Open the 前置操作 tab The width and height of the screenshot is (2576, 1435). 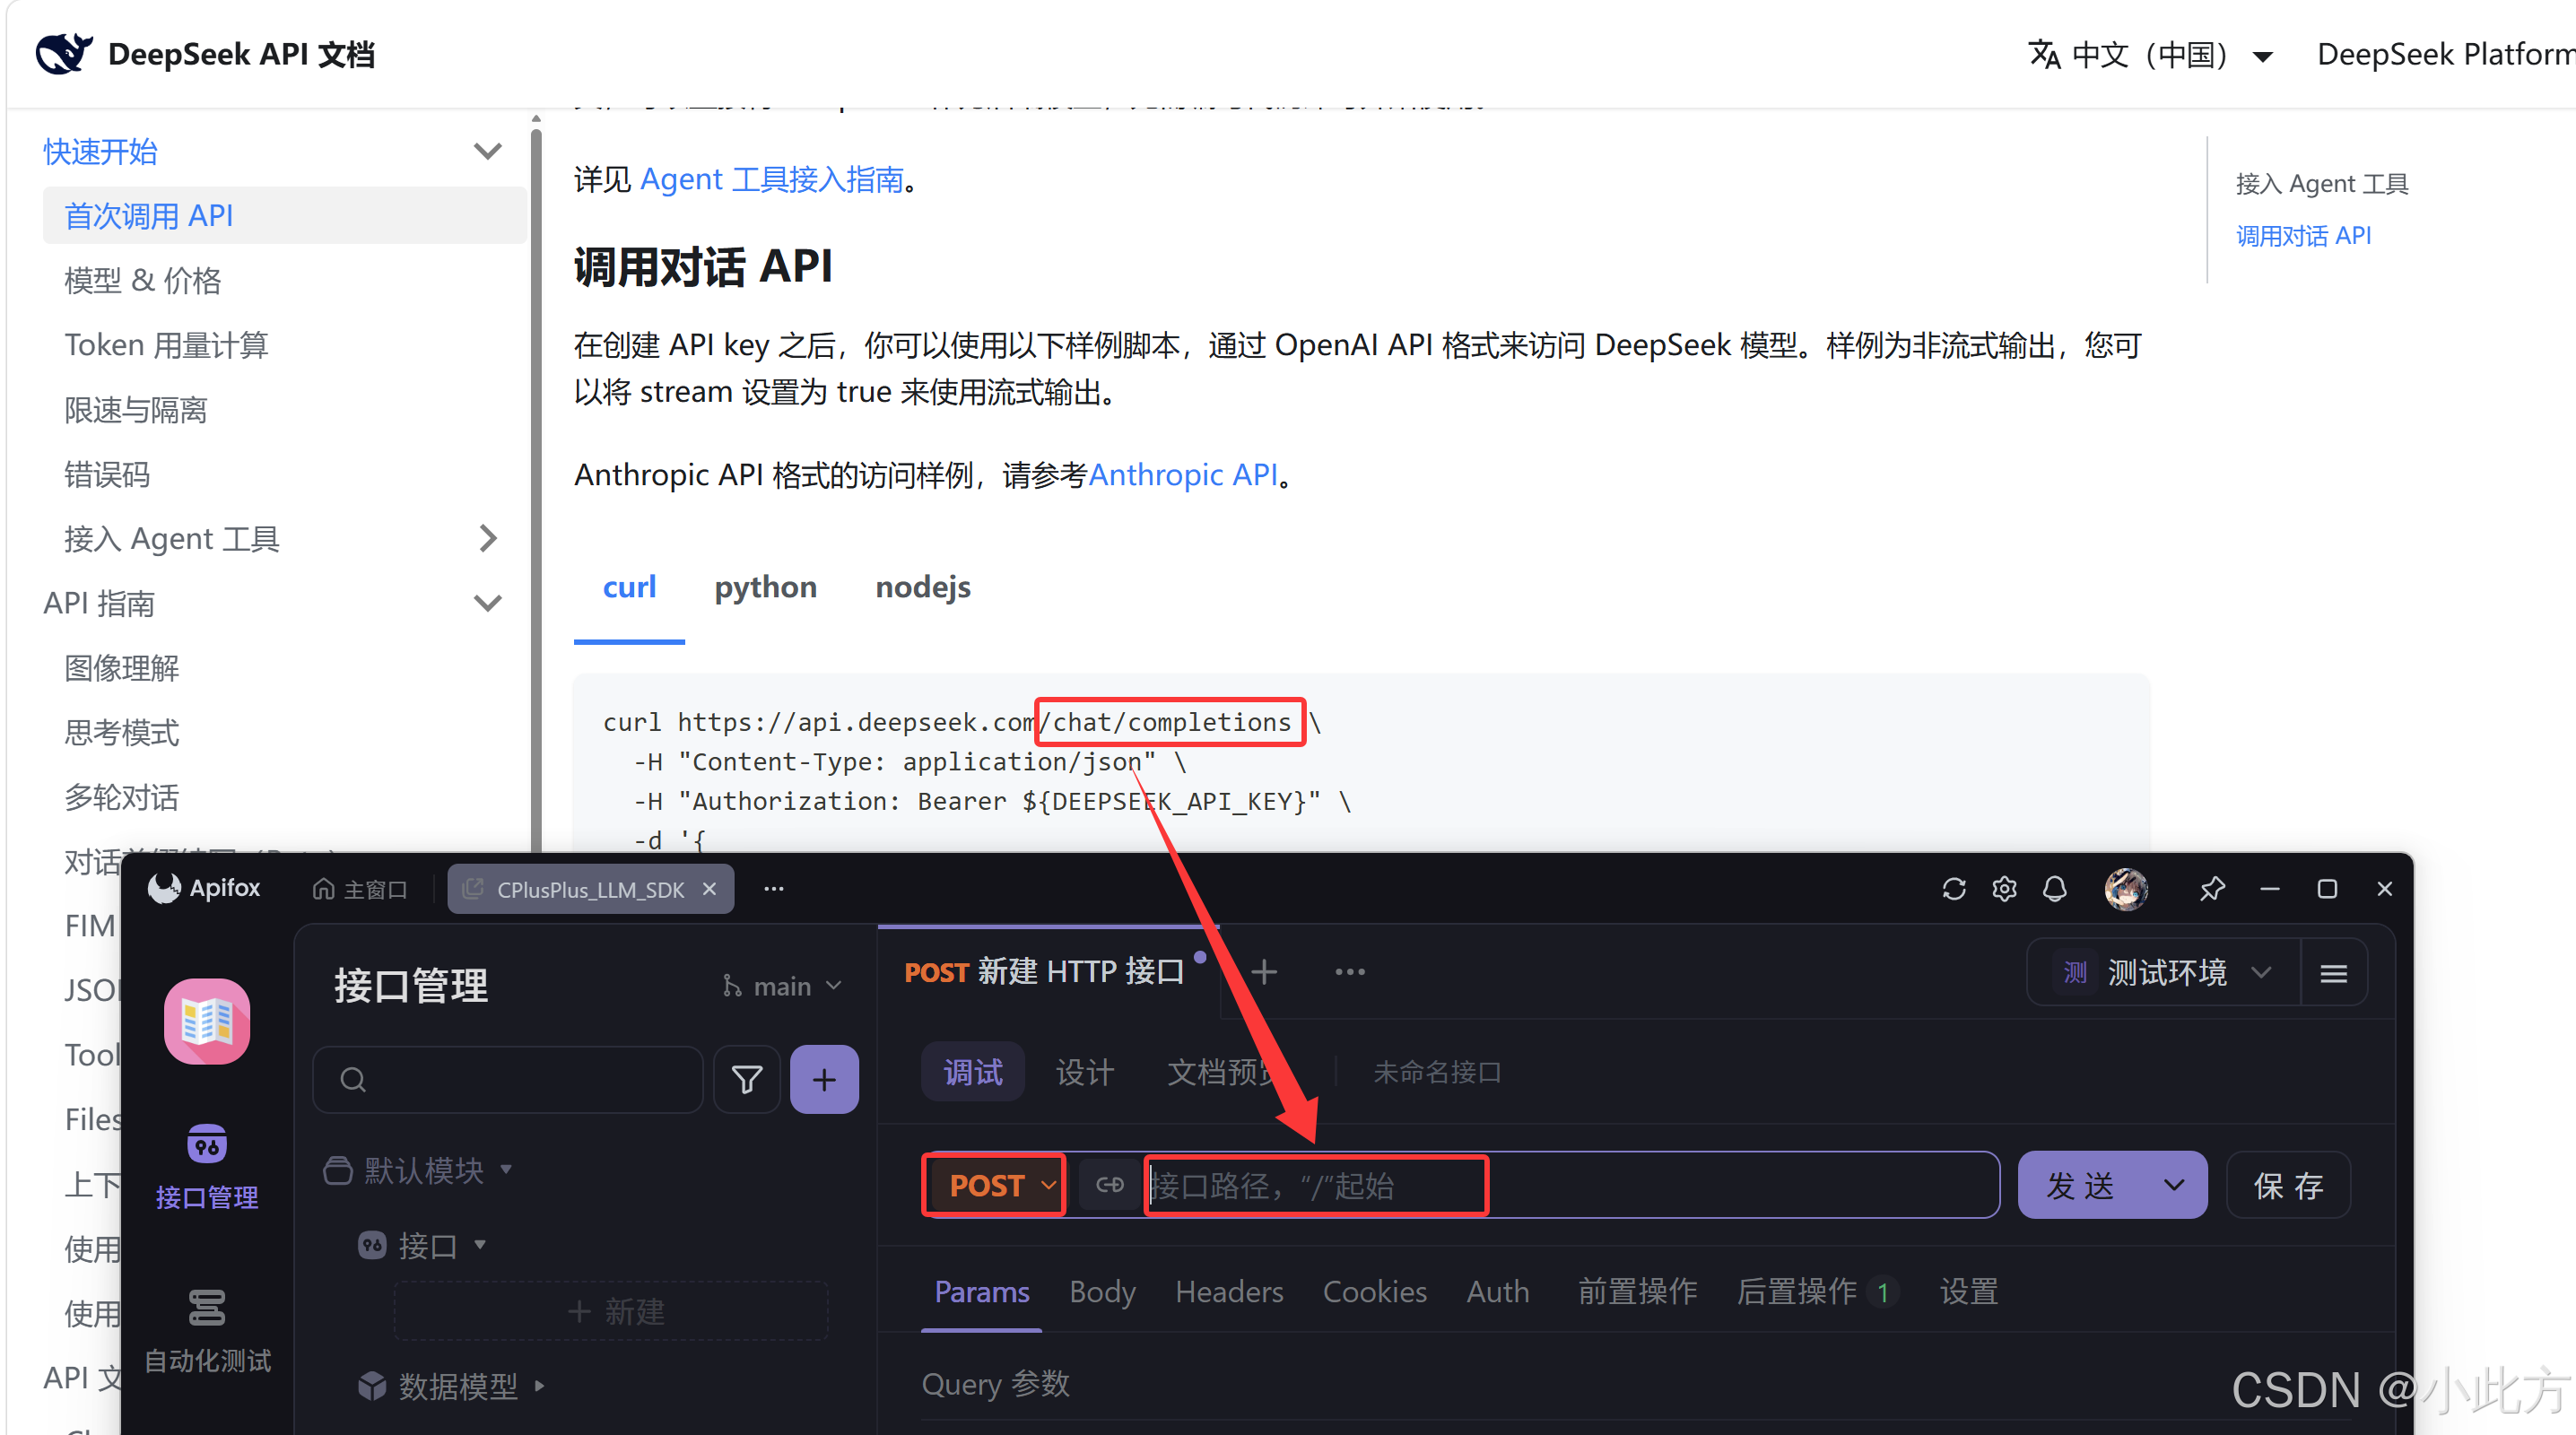[1637, 1291]
